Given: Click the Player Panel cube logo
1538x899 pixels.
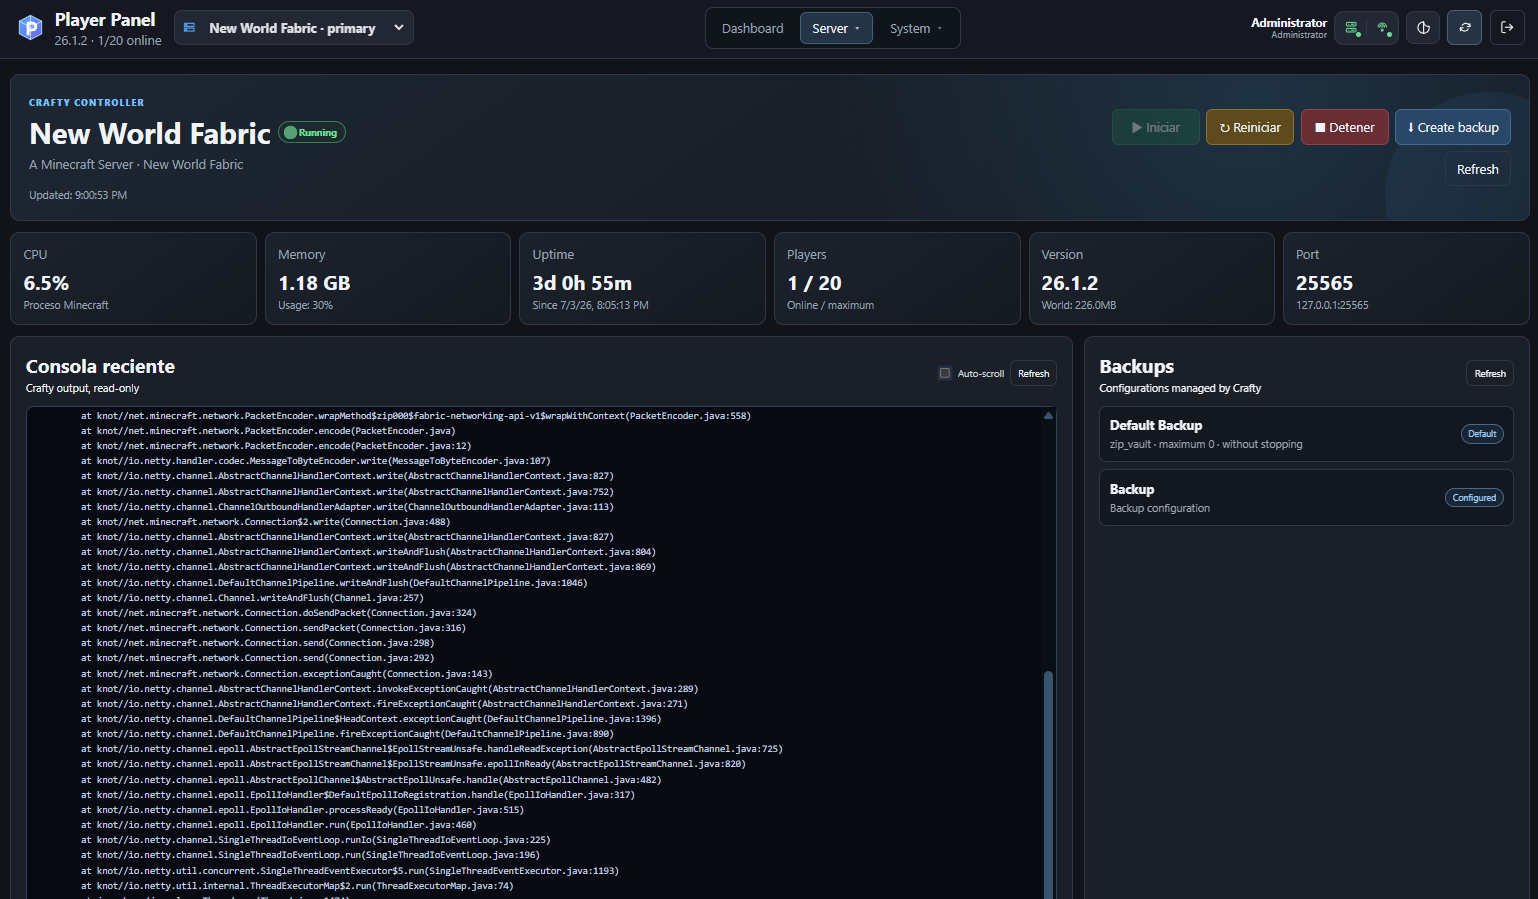Looking at the screenshot, I should 31,28.
